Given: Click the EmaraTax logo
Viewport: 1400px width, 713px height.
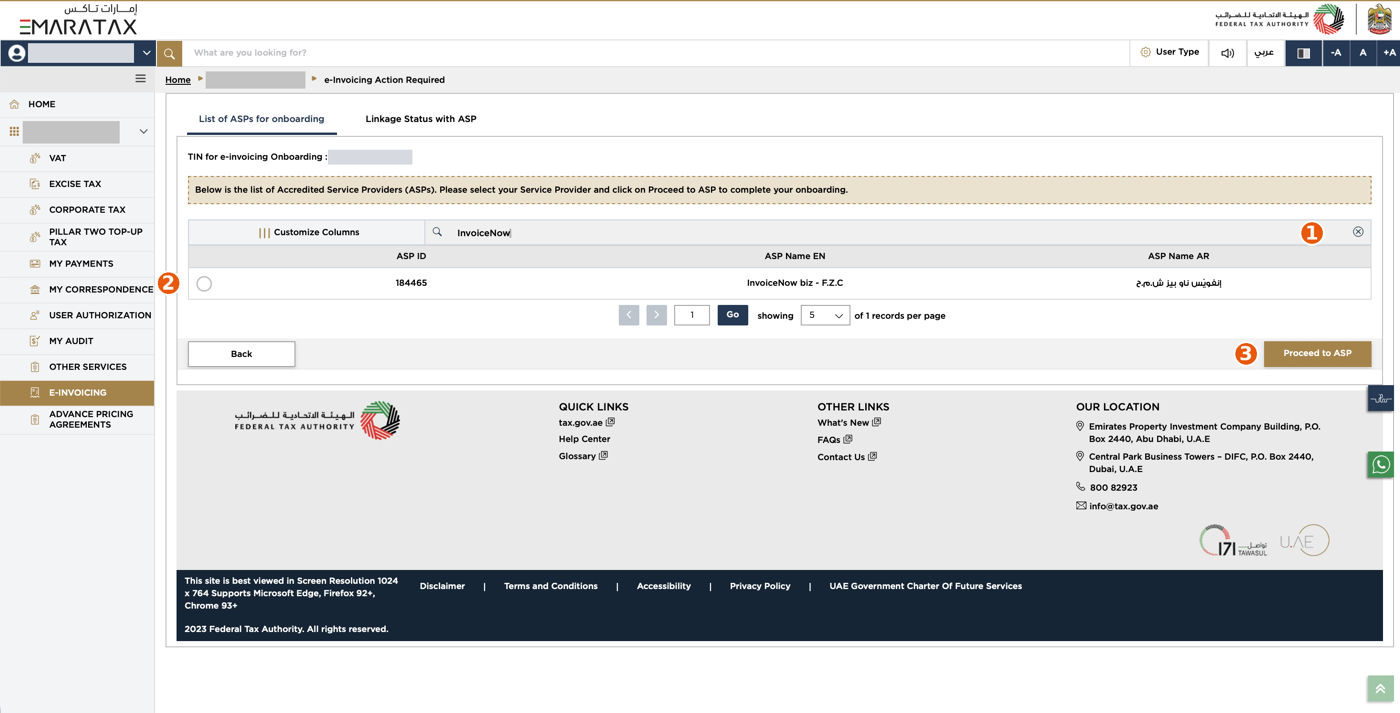Looking at the screenshot, I should (78, 20).
